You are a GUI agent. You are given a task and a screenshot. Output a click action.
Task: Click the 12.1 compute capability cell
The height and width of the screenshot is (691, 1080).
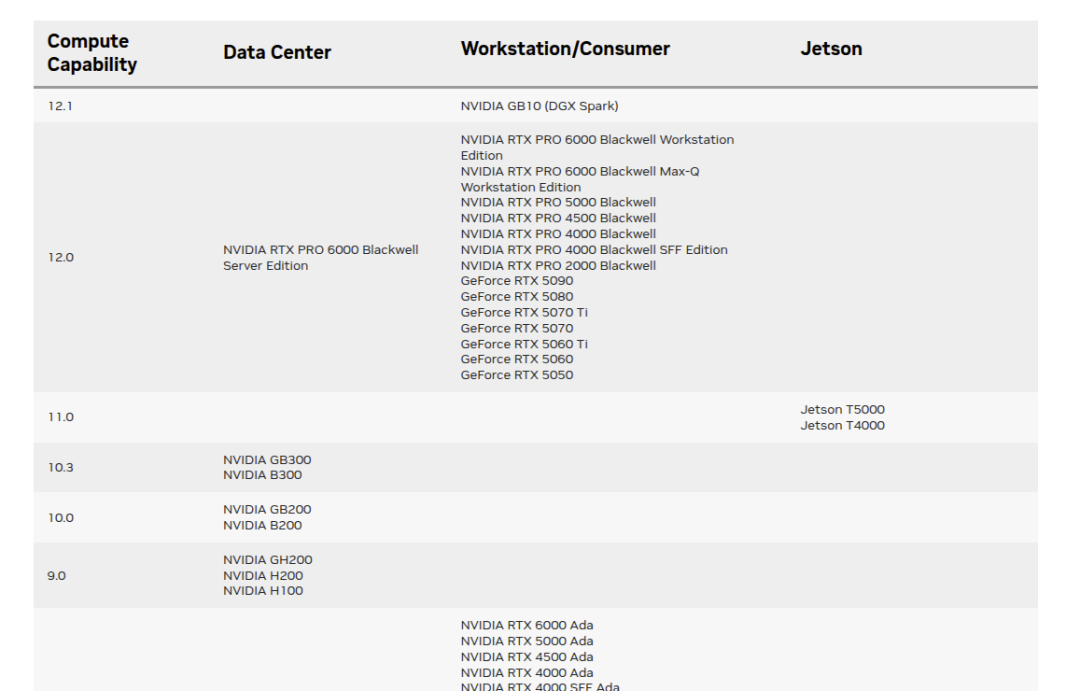click(x=60, y=106)
